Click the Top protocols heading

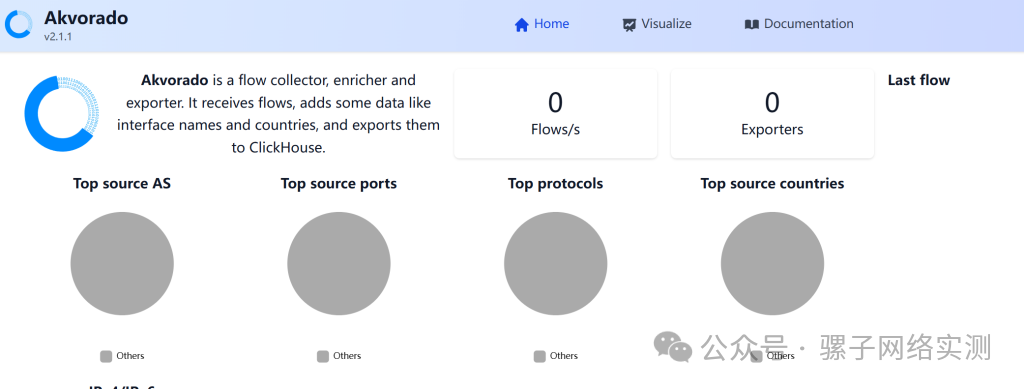[555, 183]
